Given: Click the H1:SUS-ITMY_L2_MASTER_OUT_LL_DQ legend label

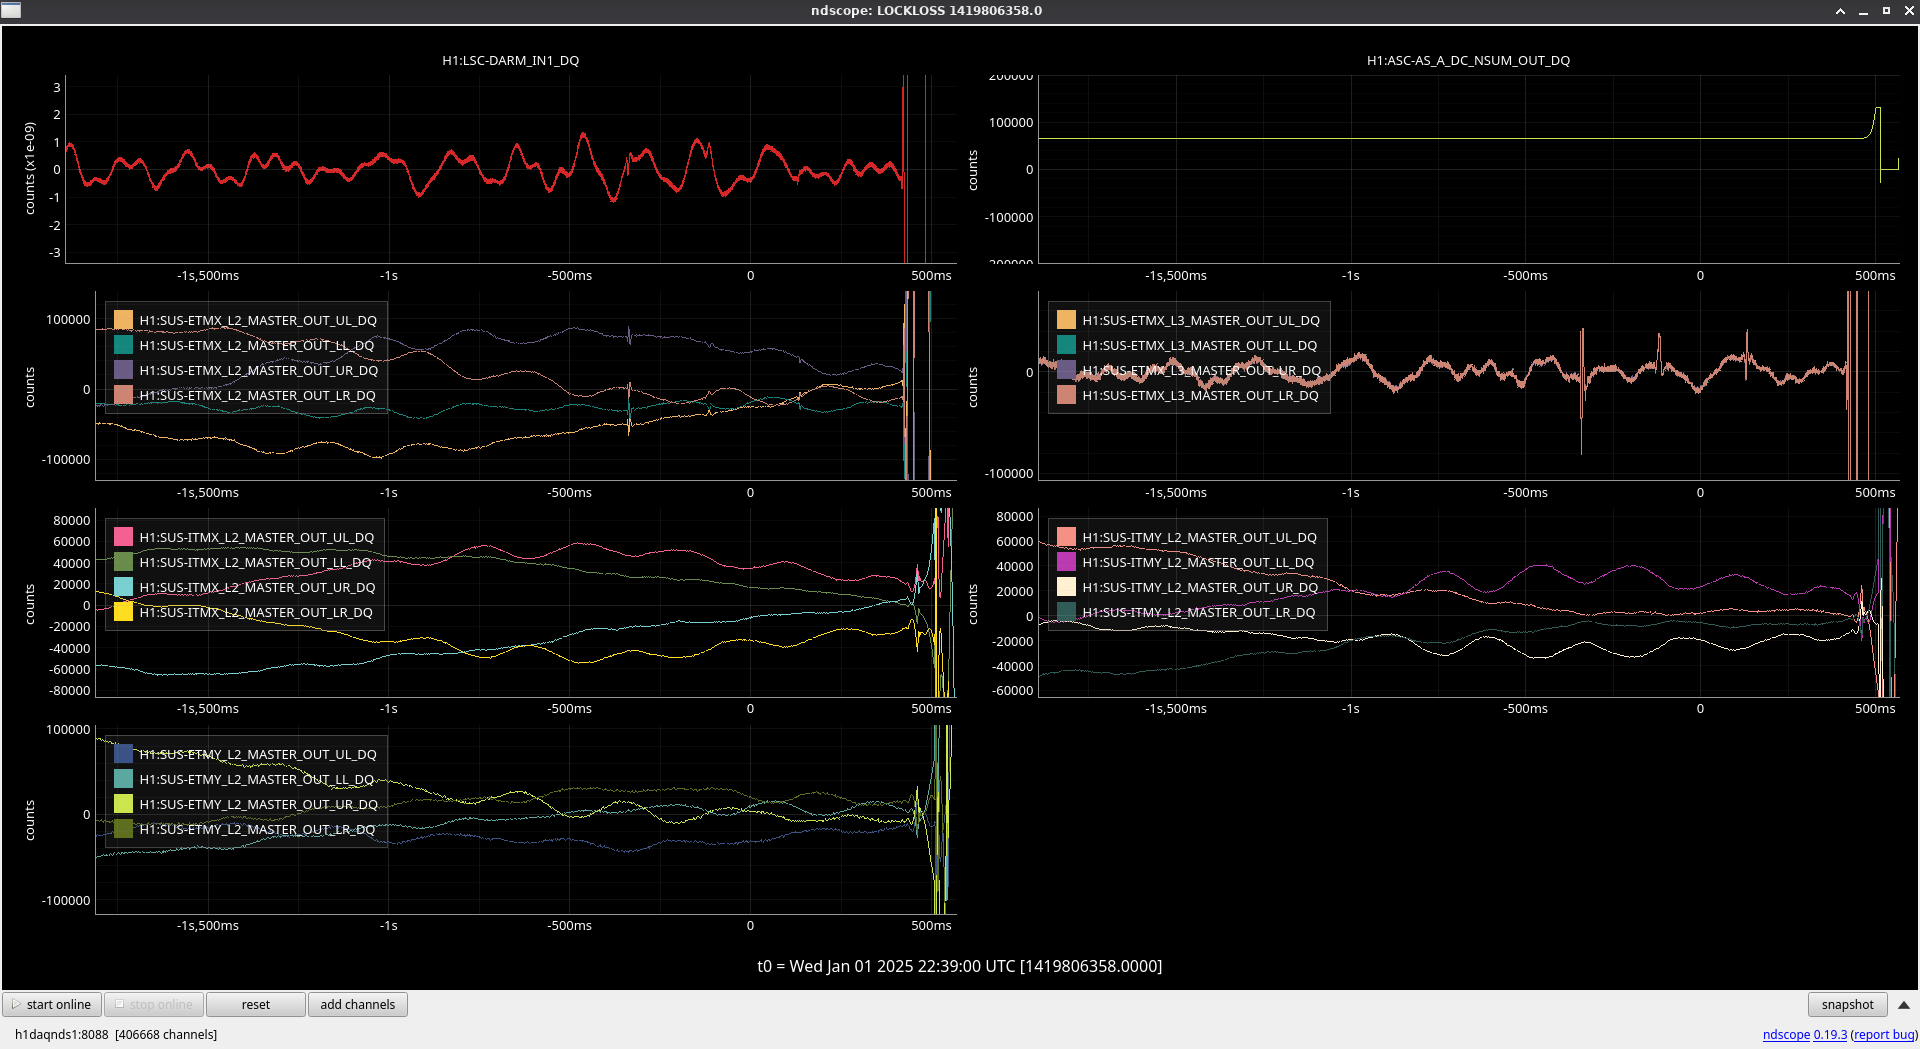Looking at the screenshot, I should coord(1198,562).
